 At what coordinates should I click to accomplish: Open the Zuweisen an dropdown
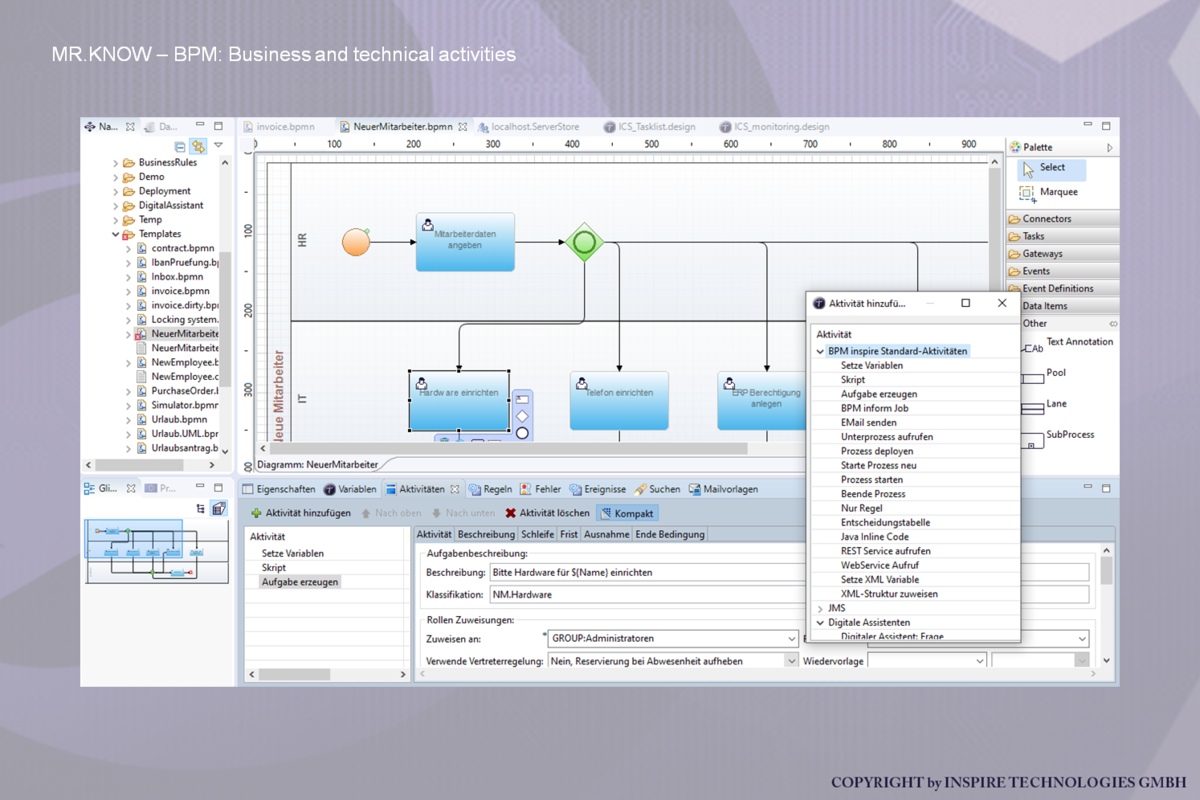(792, 638)
